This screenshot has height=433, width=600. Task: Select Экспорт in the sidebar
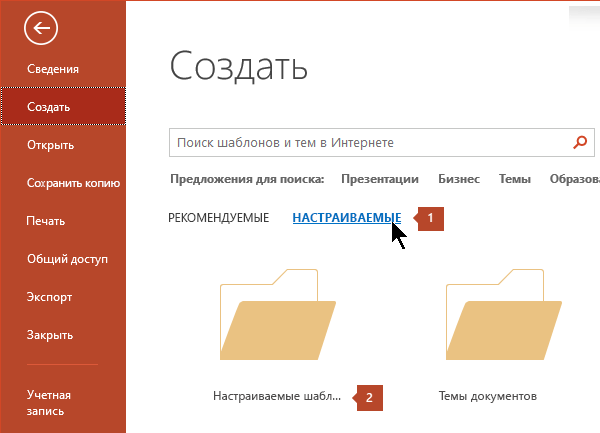point(50,297)
